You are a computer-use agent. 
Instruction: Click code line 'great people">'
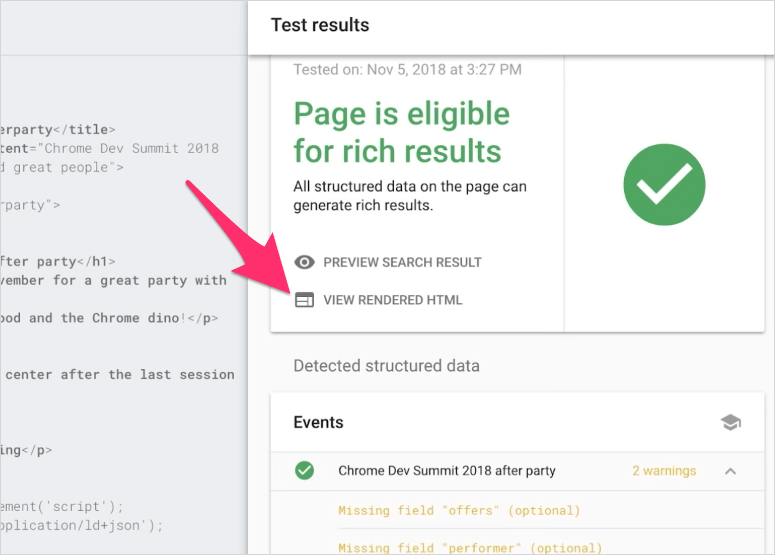click(x=62, y=168)
